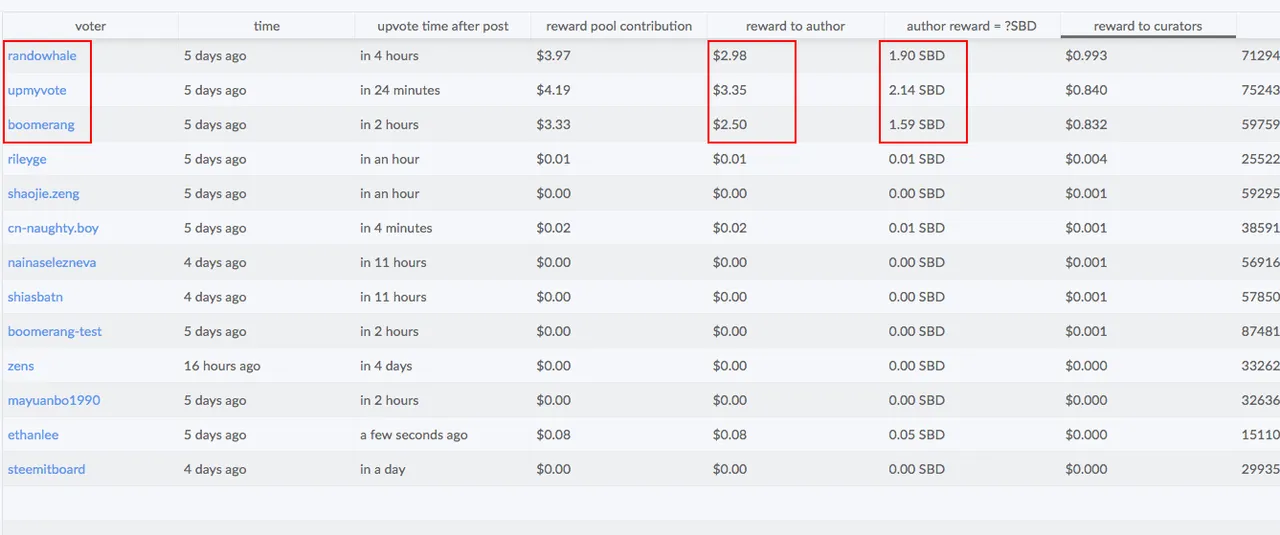Select the 2.14 SBD author reward cell
This screenshot has width=1280, height=535.
point(917,90)
